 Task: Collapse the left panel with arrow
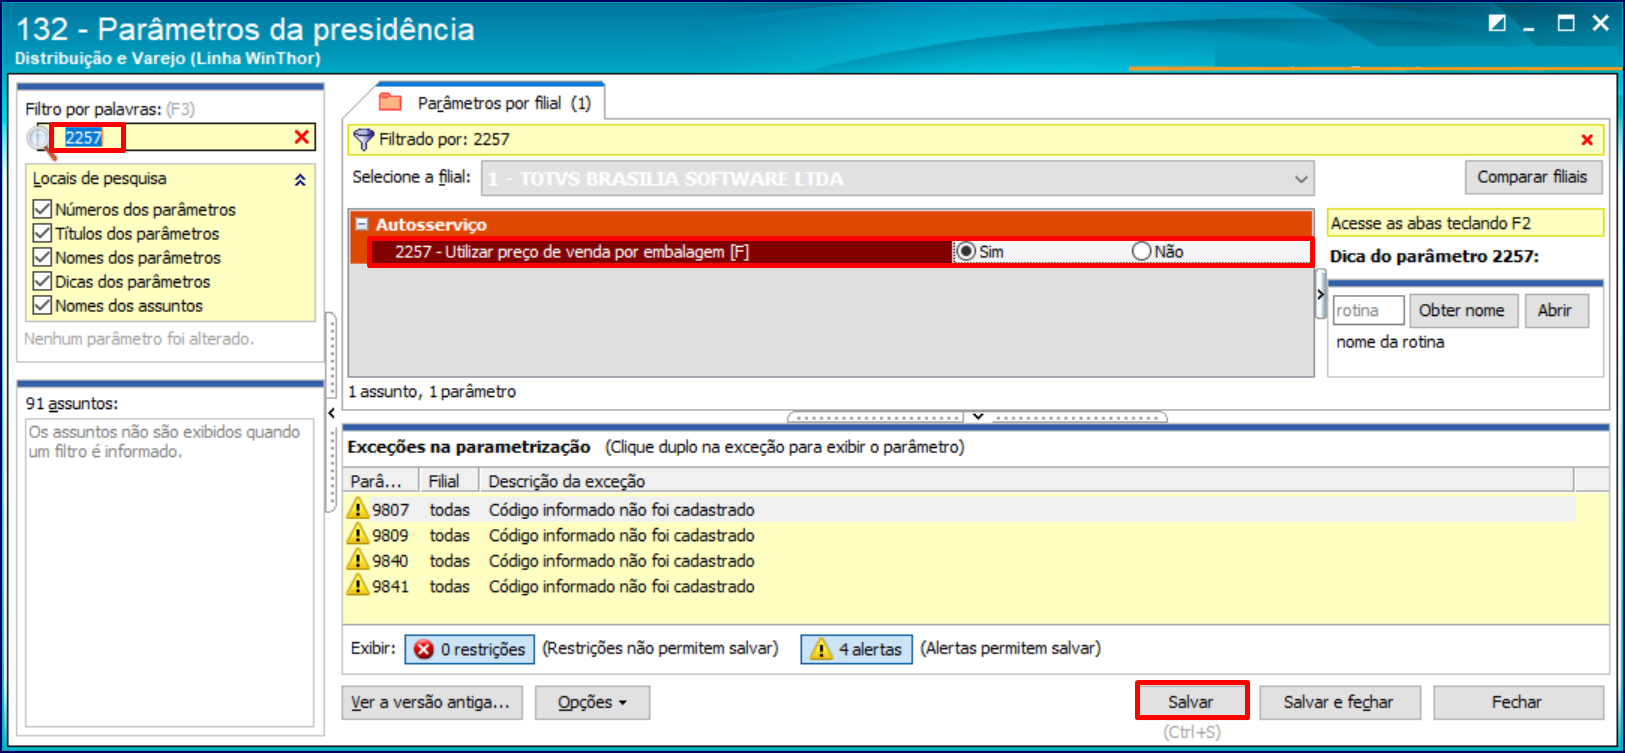331,413
